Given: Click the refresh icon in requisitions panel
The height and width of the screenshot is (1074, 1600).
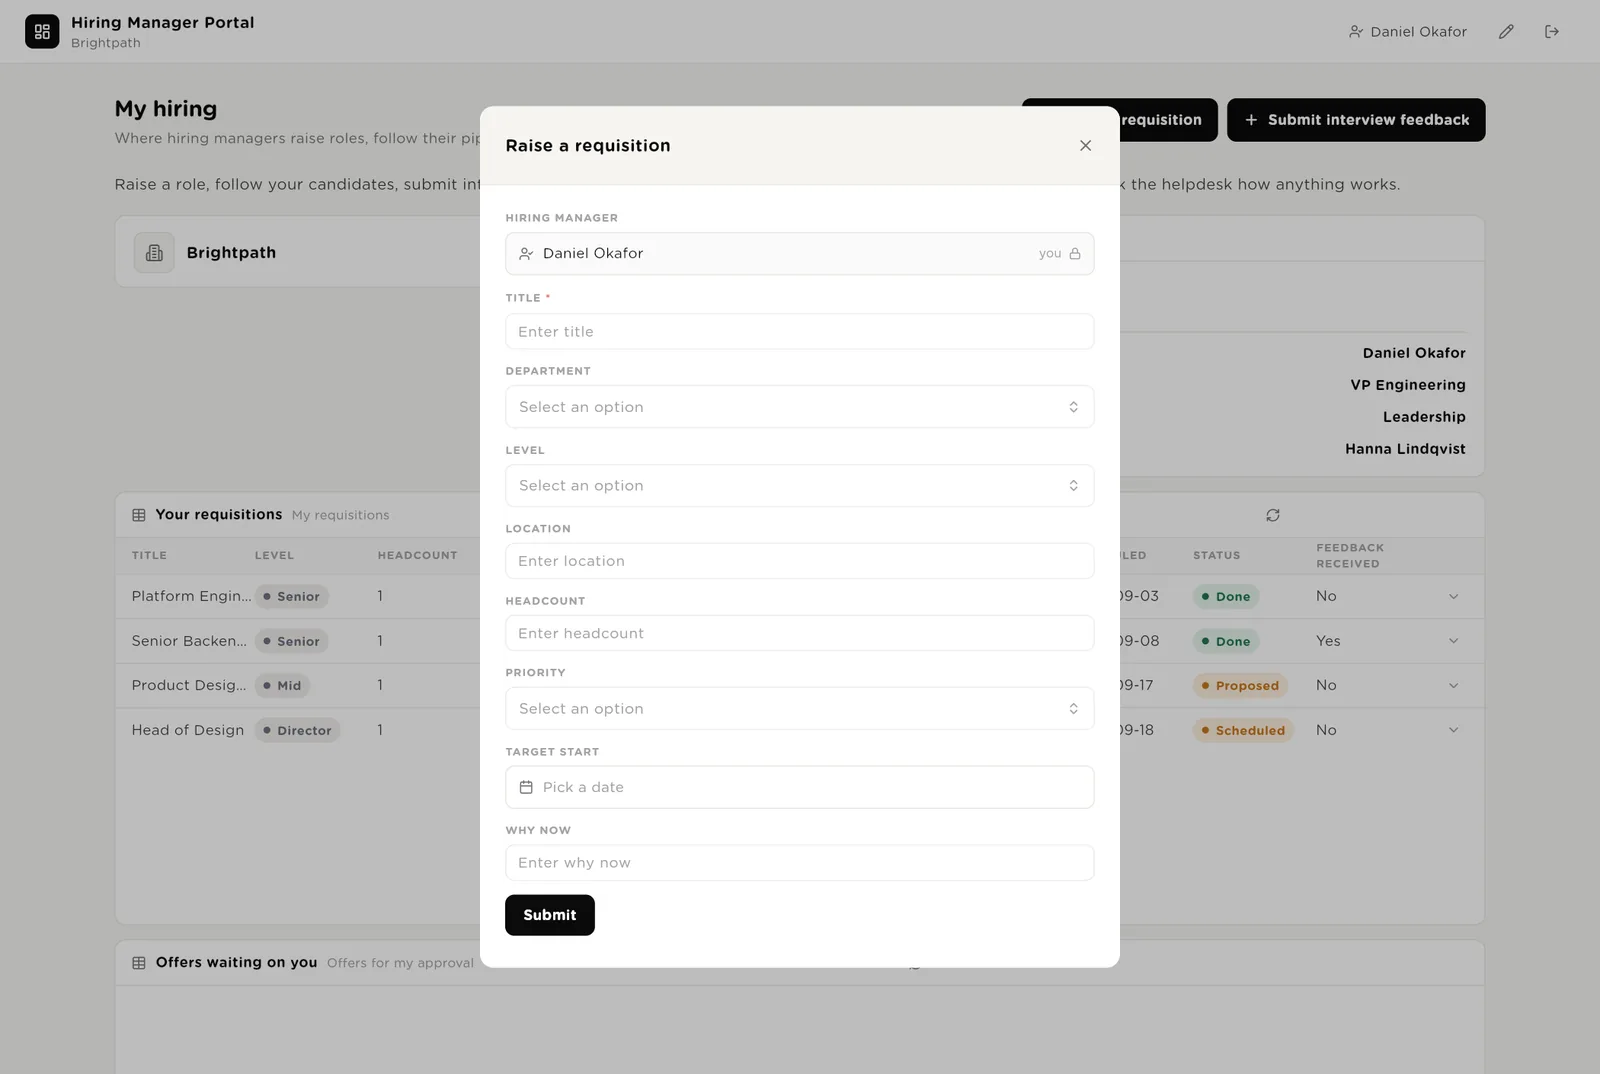Looking at the screenshot, I should 1273,515.
